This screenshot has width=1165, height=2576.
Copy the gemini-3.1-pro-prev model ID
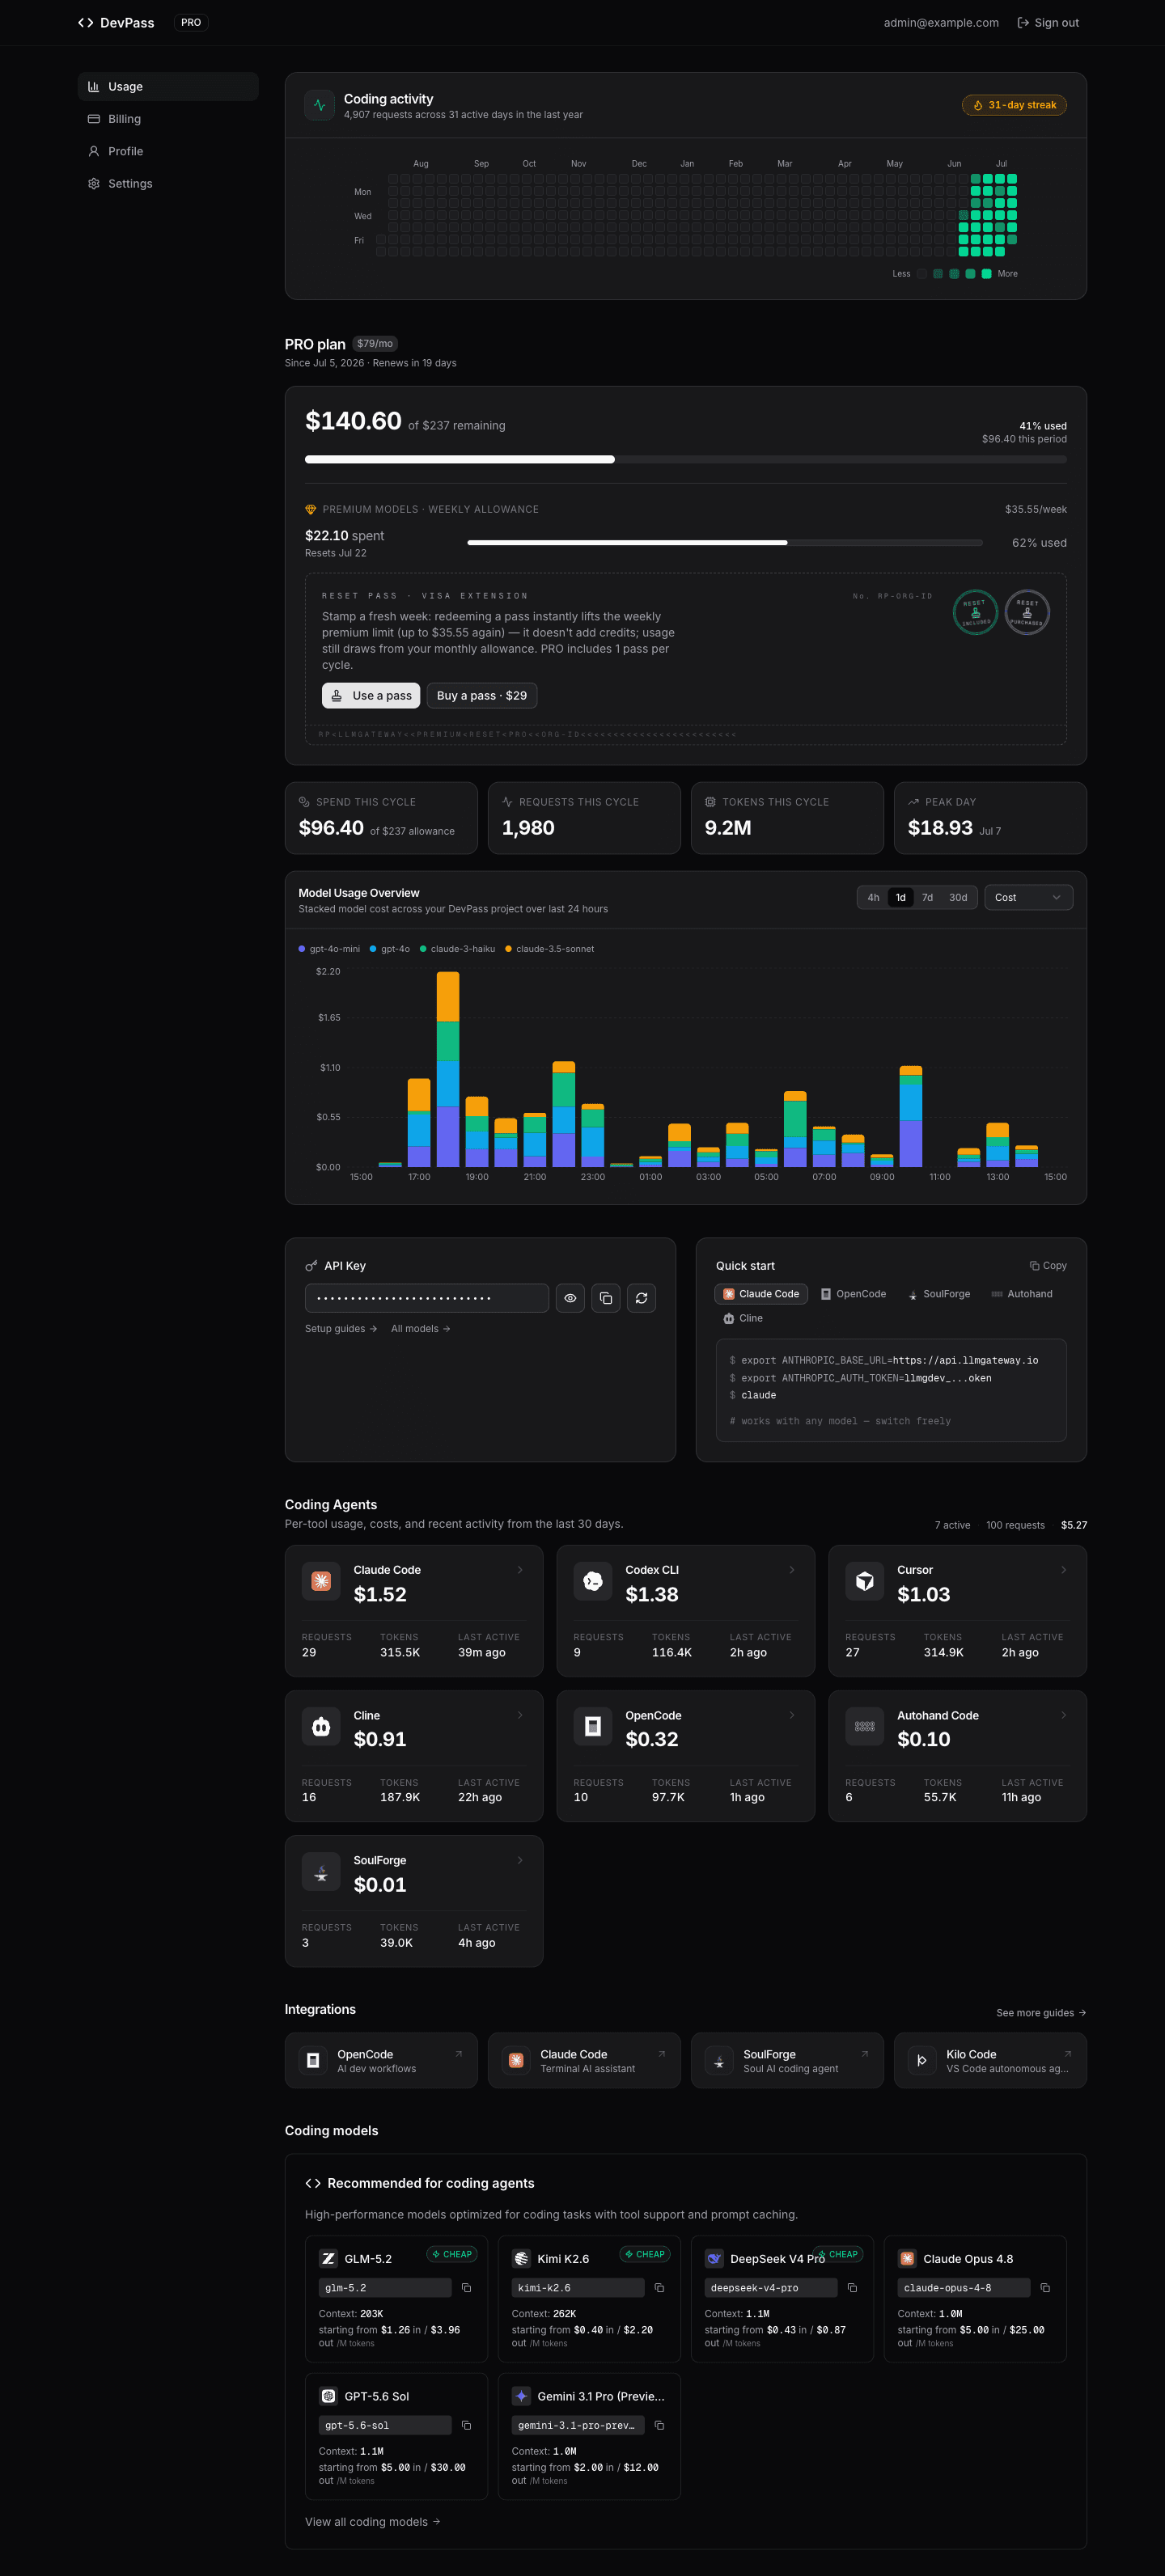[x=659, y=2425]
